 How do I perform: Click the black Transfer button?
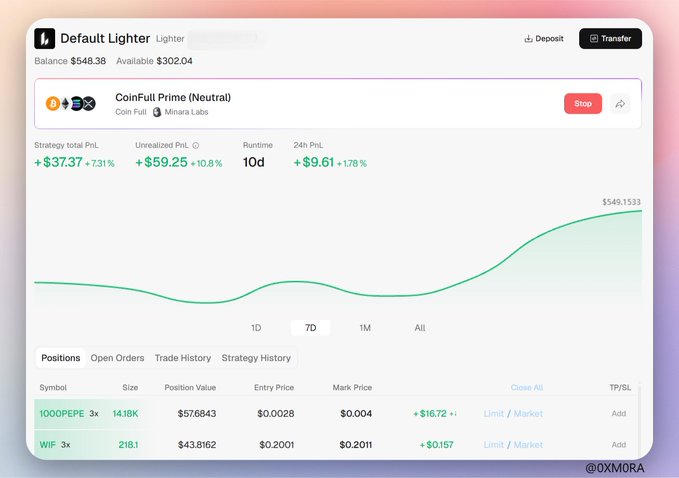[x=610, y=39]
